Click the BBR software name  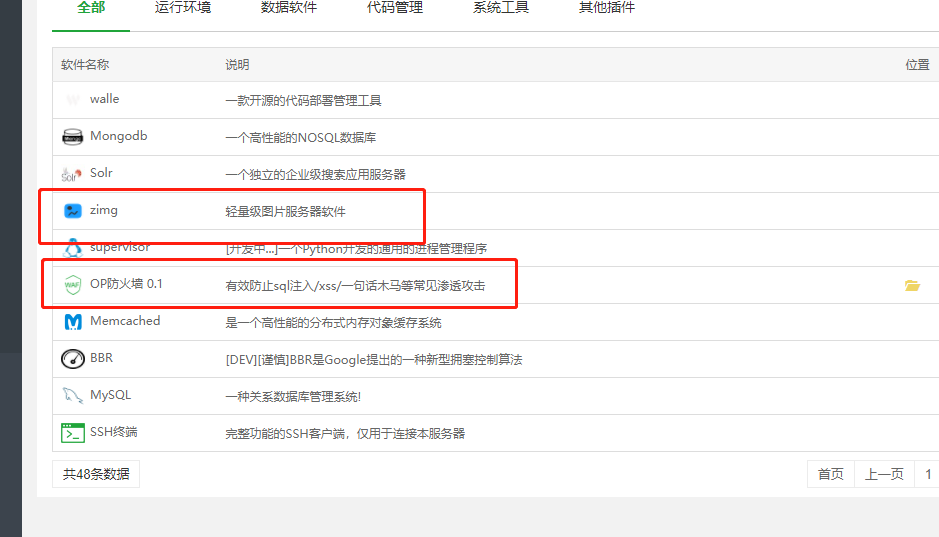coord(101,358)
